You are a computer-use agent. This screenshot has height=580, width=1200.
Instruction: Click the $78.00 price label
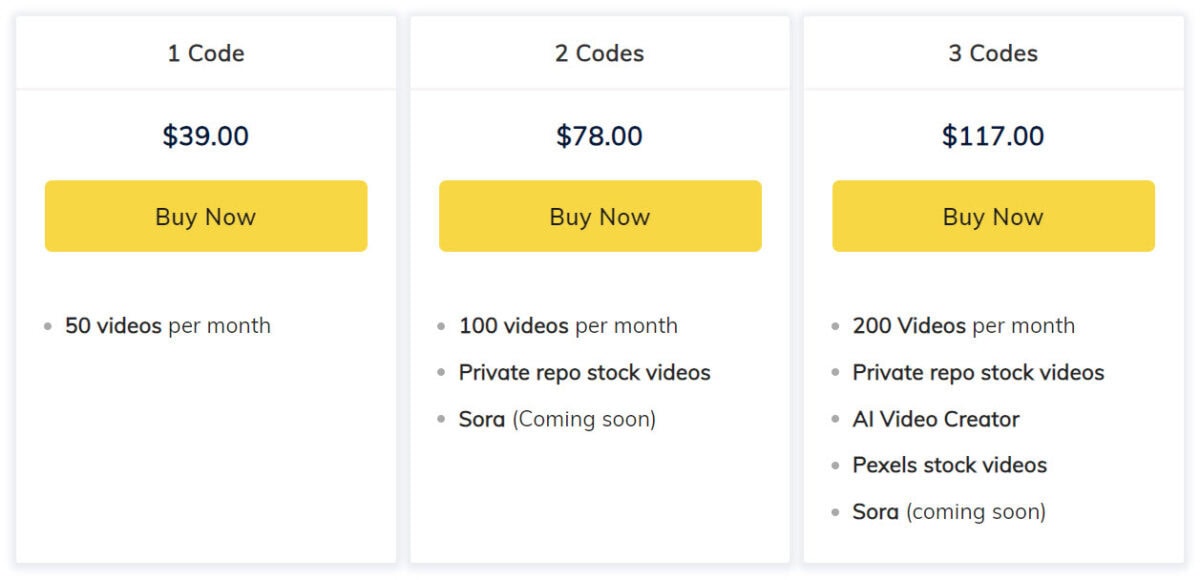point(599,136)
